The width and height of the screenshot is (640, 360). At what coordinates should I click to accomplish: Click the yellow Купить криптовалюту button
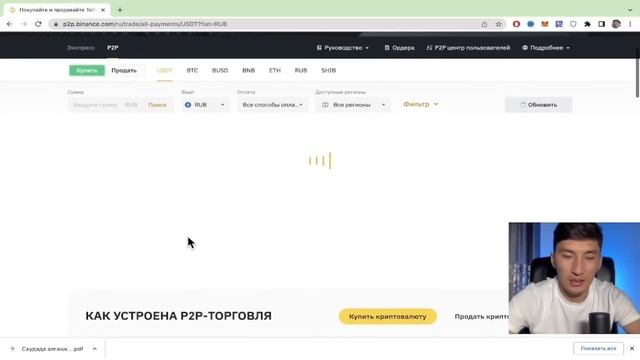point(388,316)
